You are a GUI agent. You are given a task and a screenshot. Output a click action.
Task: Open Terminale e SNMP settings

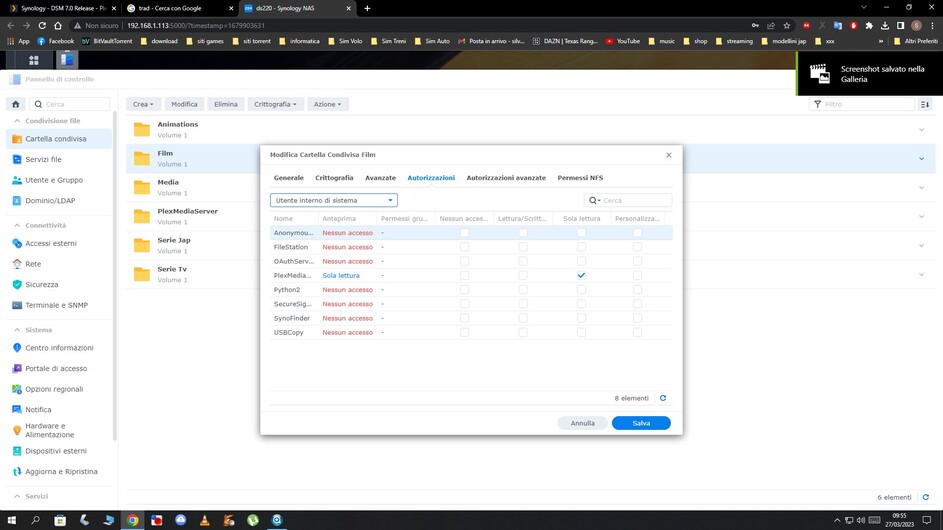(x=59, y=305)
